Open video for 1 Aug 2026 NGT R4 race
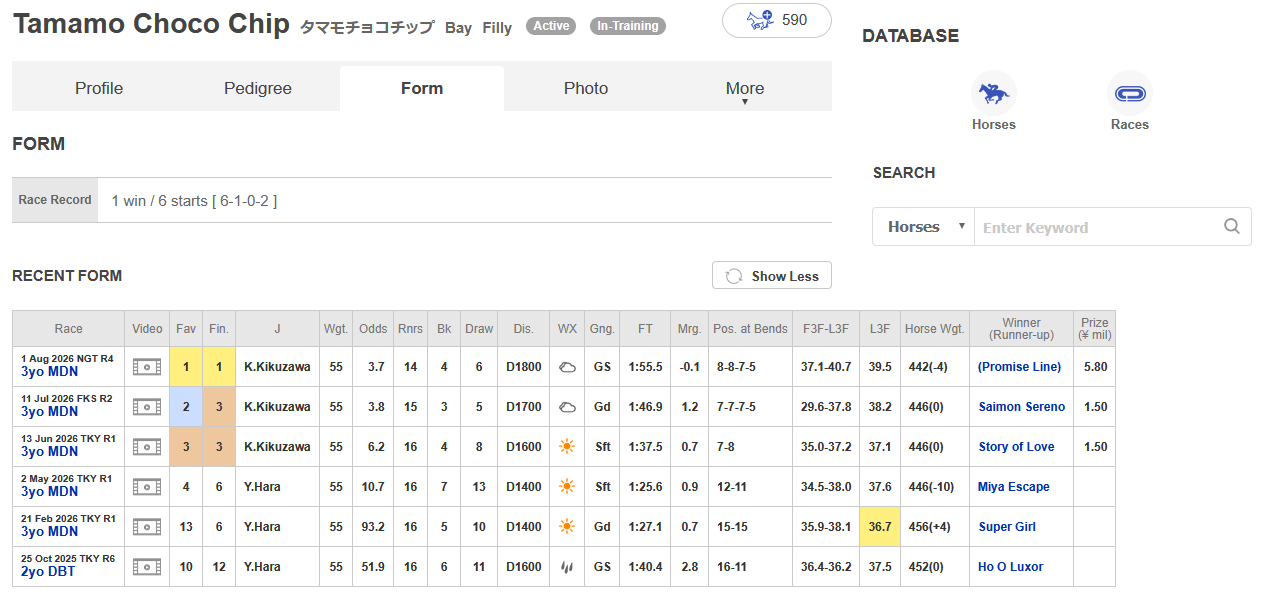Viewport: 1275px width, 610px height. pos(147,367)
